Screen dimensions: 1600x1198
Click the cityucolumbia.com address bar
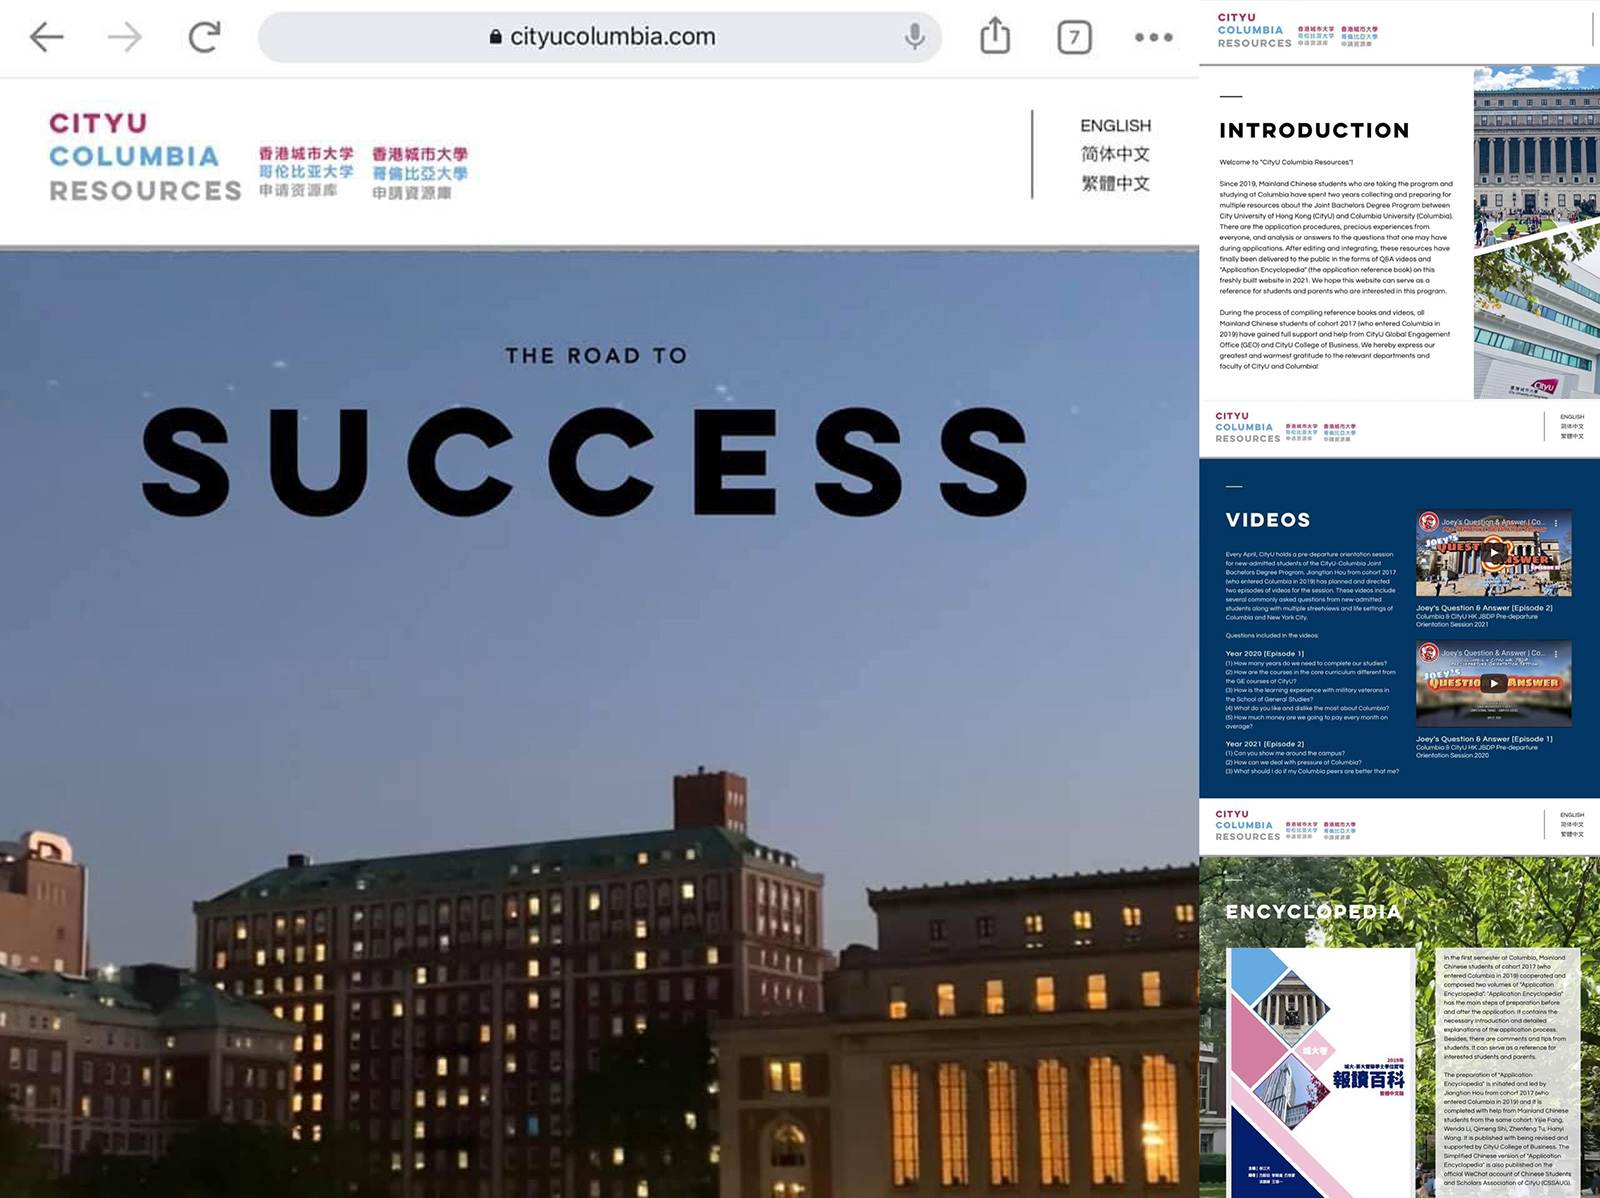(602, 37)
